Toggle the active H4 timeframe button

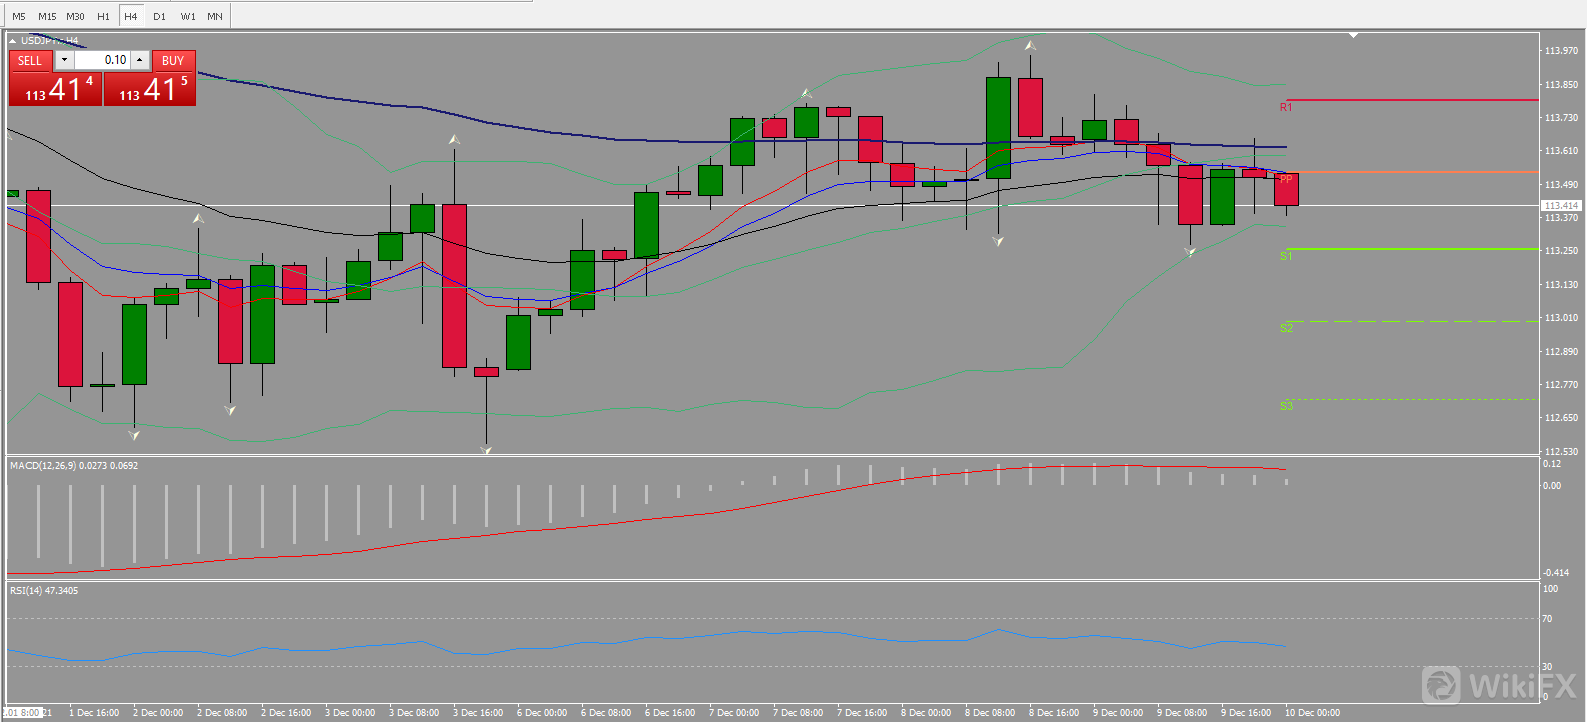point(131,16)
